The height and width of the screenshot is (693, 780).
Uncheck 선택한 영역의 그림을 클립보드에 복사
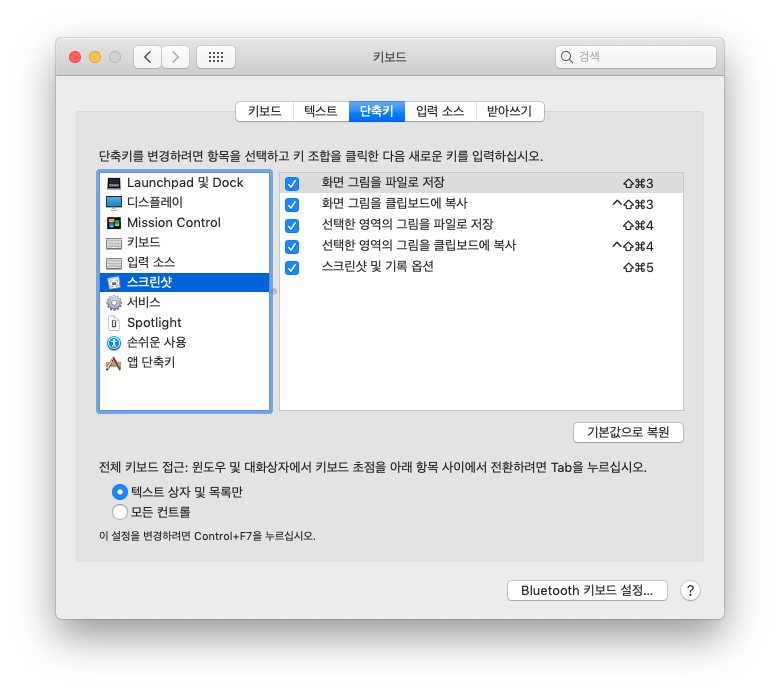tap(292, 247)
